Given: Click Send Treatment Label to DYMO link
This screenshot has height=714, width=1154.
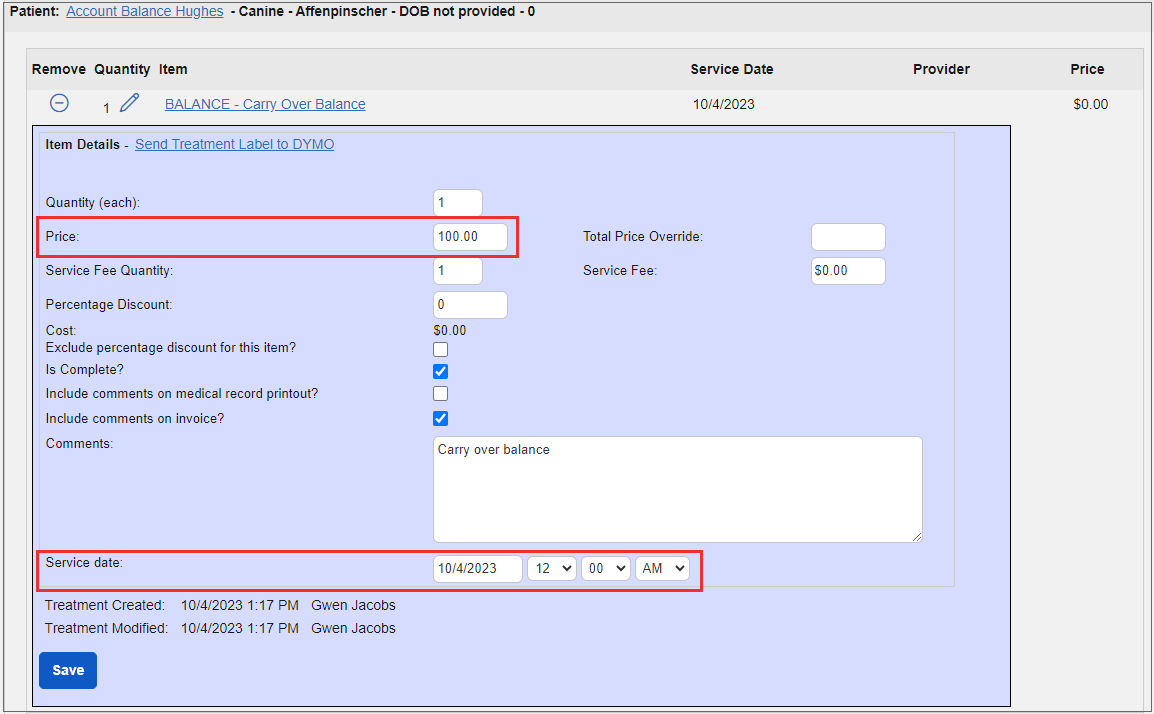Looking at the screenshot, I should click(235, 144).
